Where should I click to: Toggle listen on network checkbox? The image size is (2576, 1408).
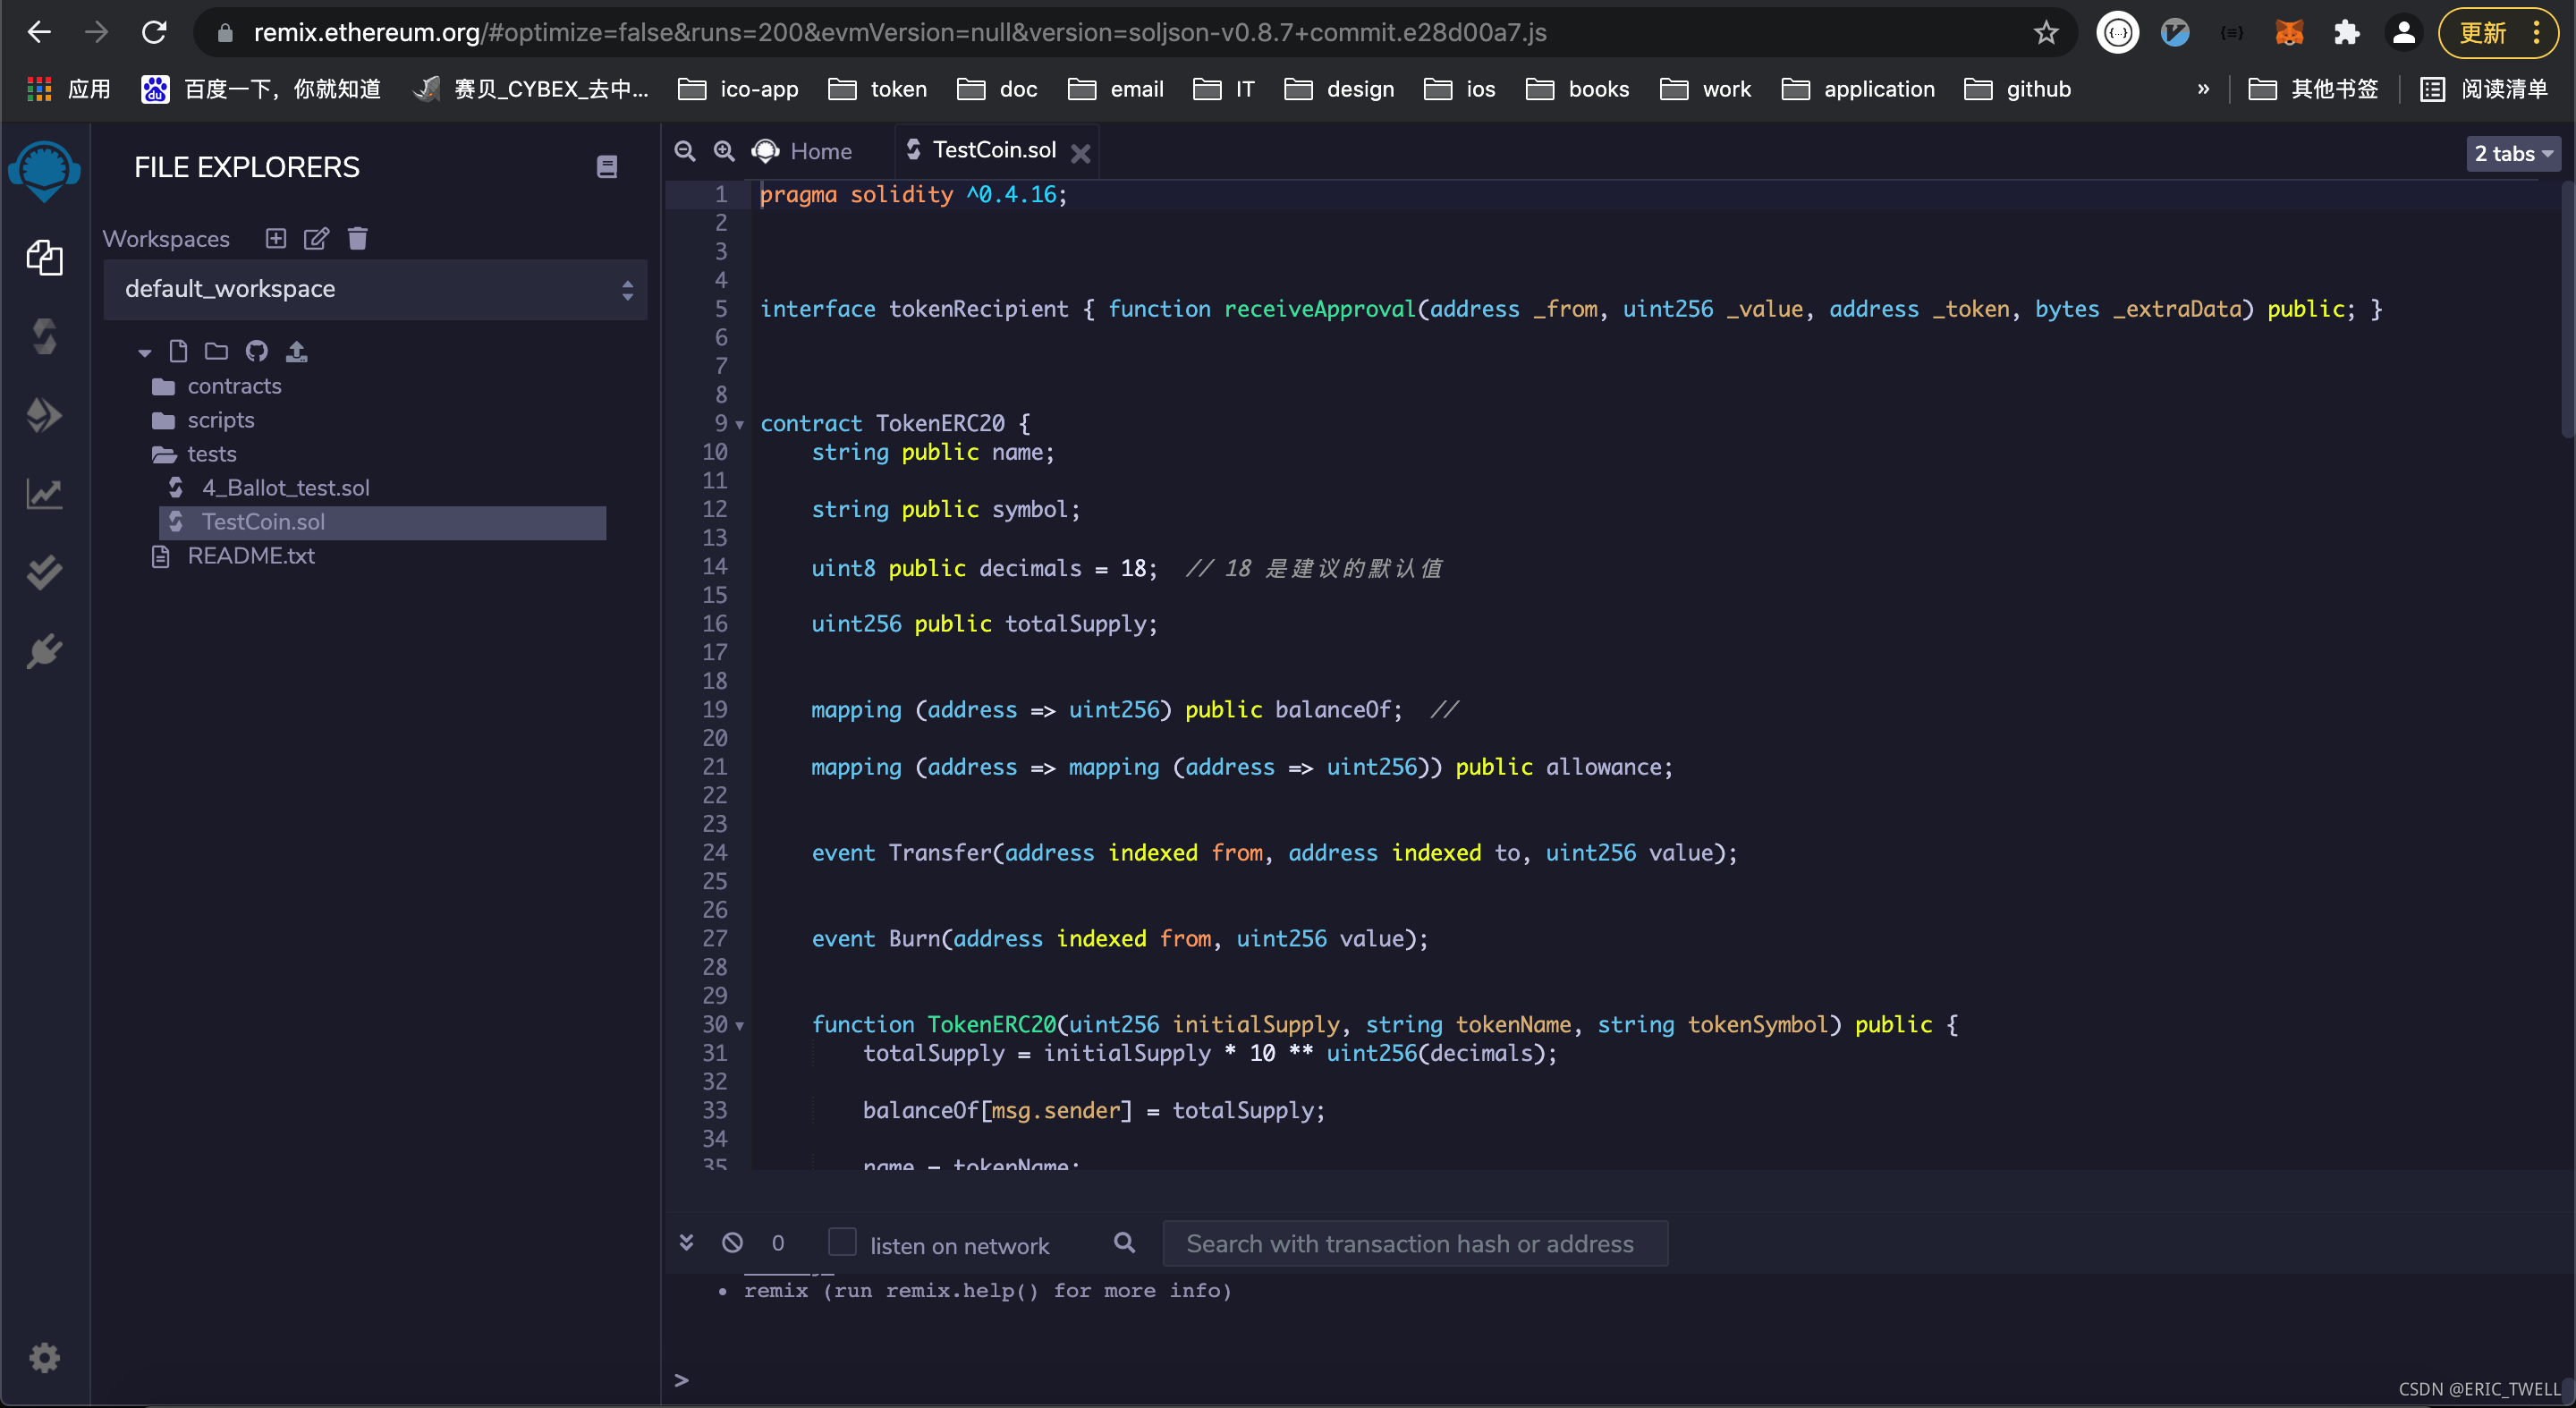click(x=842, y=1242)
